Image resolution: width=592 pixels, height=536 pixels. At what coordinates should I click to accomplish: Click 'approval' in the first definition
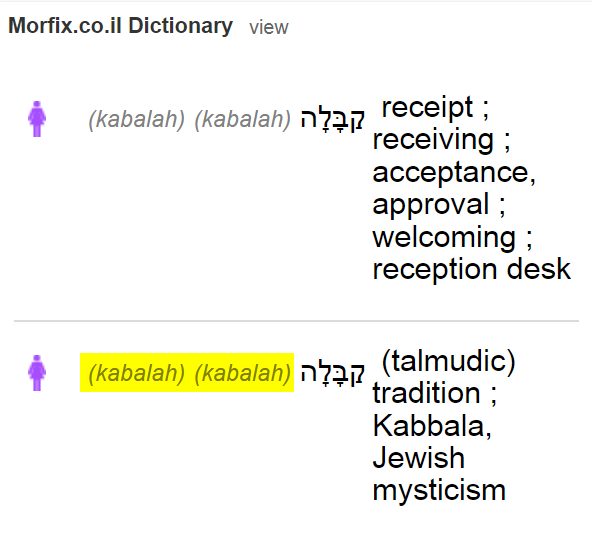431,205
